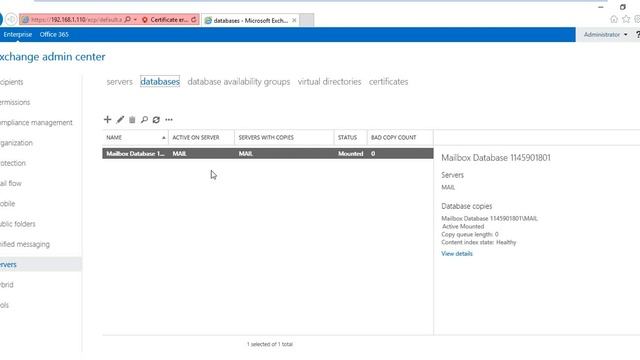Image resolution: width=640 pixels, height=360 pixels.
Task: Open View details link for database copy
Action: click(457, 253)
